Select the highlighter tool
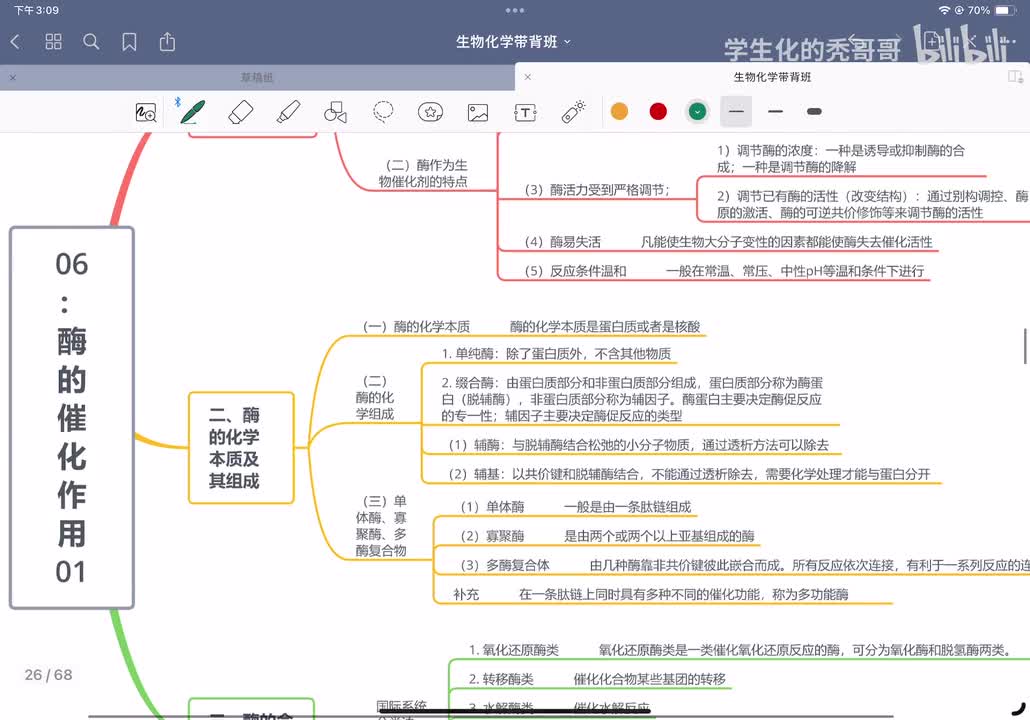 [288, 112]
